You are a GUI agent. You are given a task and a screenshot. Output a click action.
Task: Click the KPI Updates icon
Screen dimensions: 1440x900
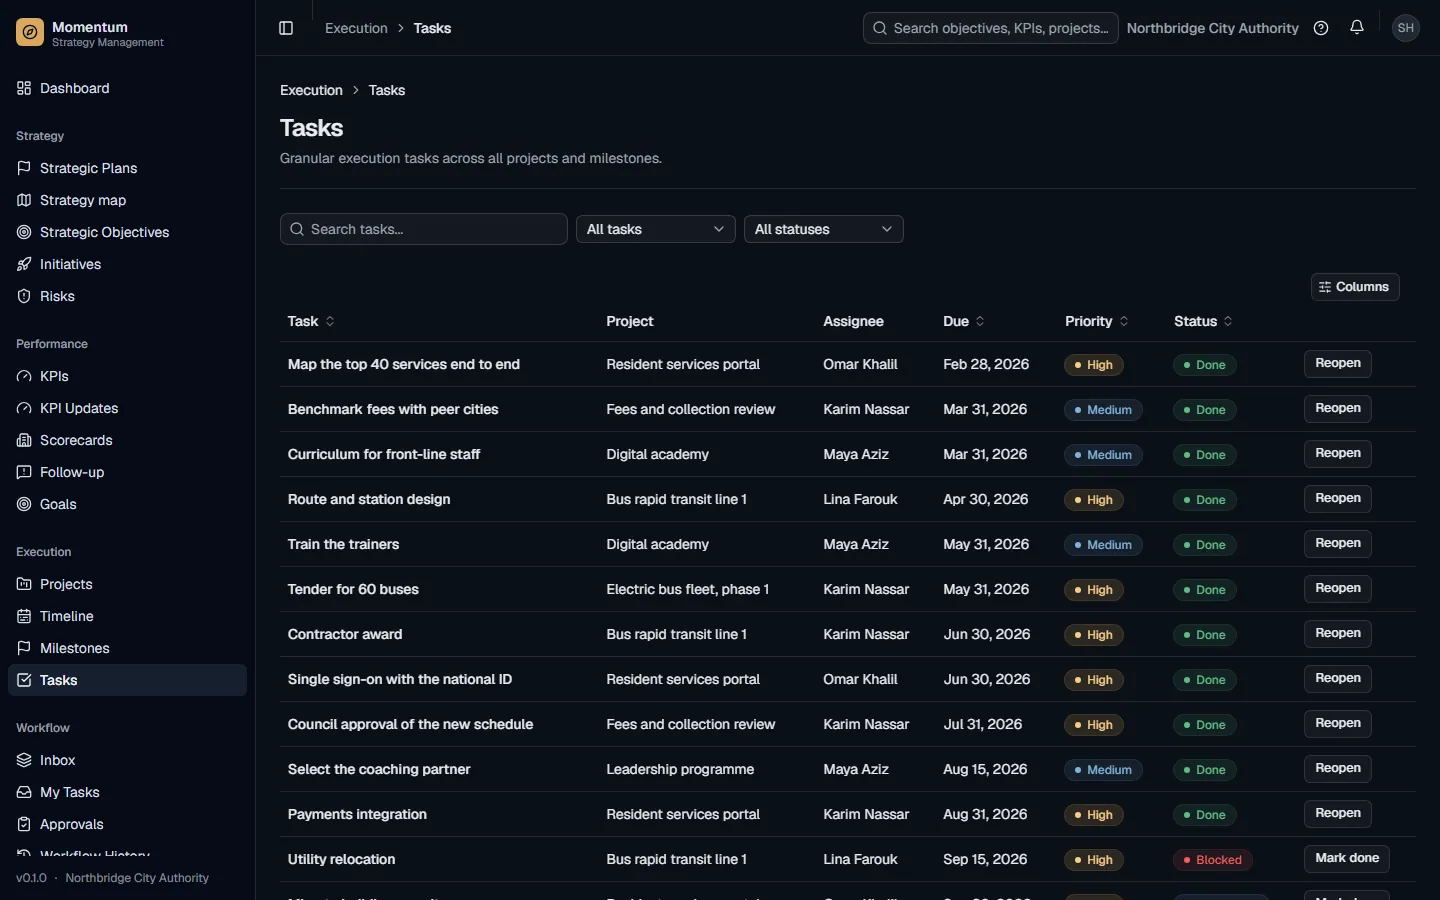24,408
